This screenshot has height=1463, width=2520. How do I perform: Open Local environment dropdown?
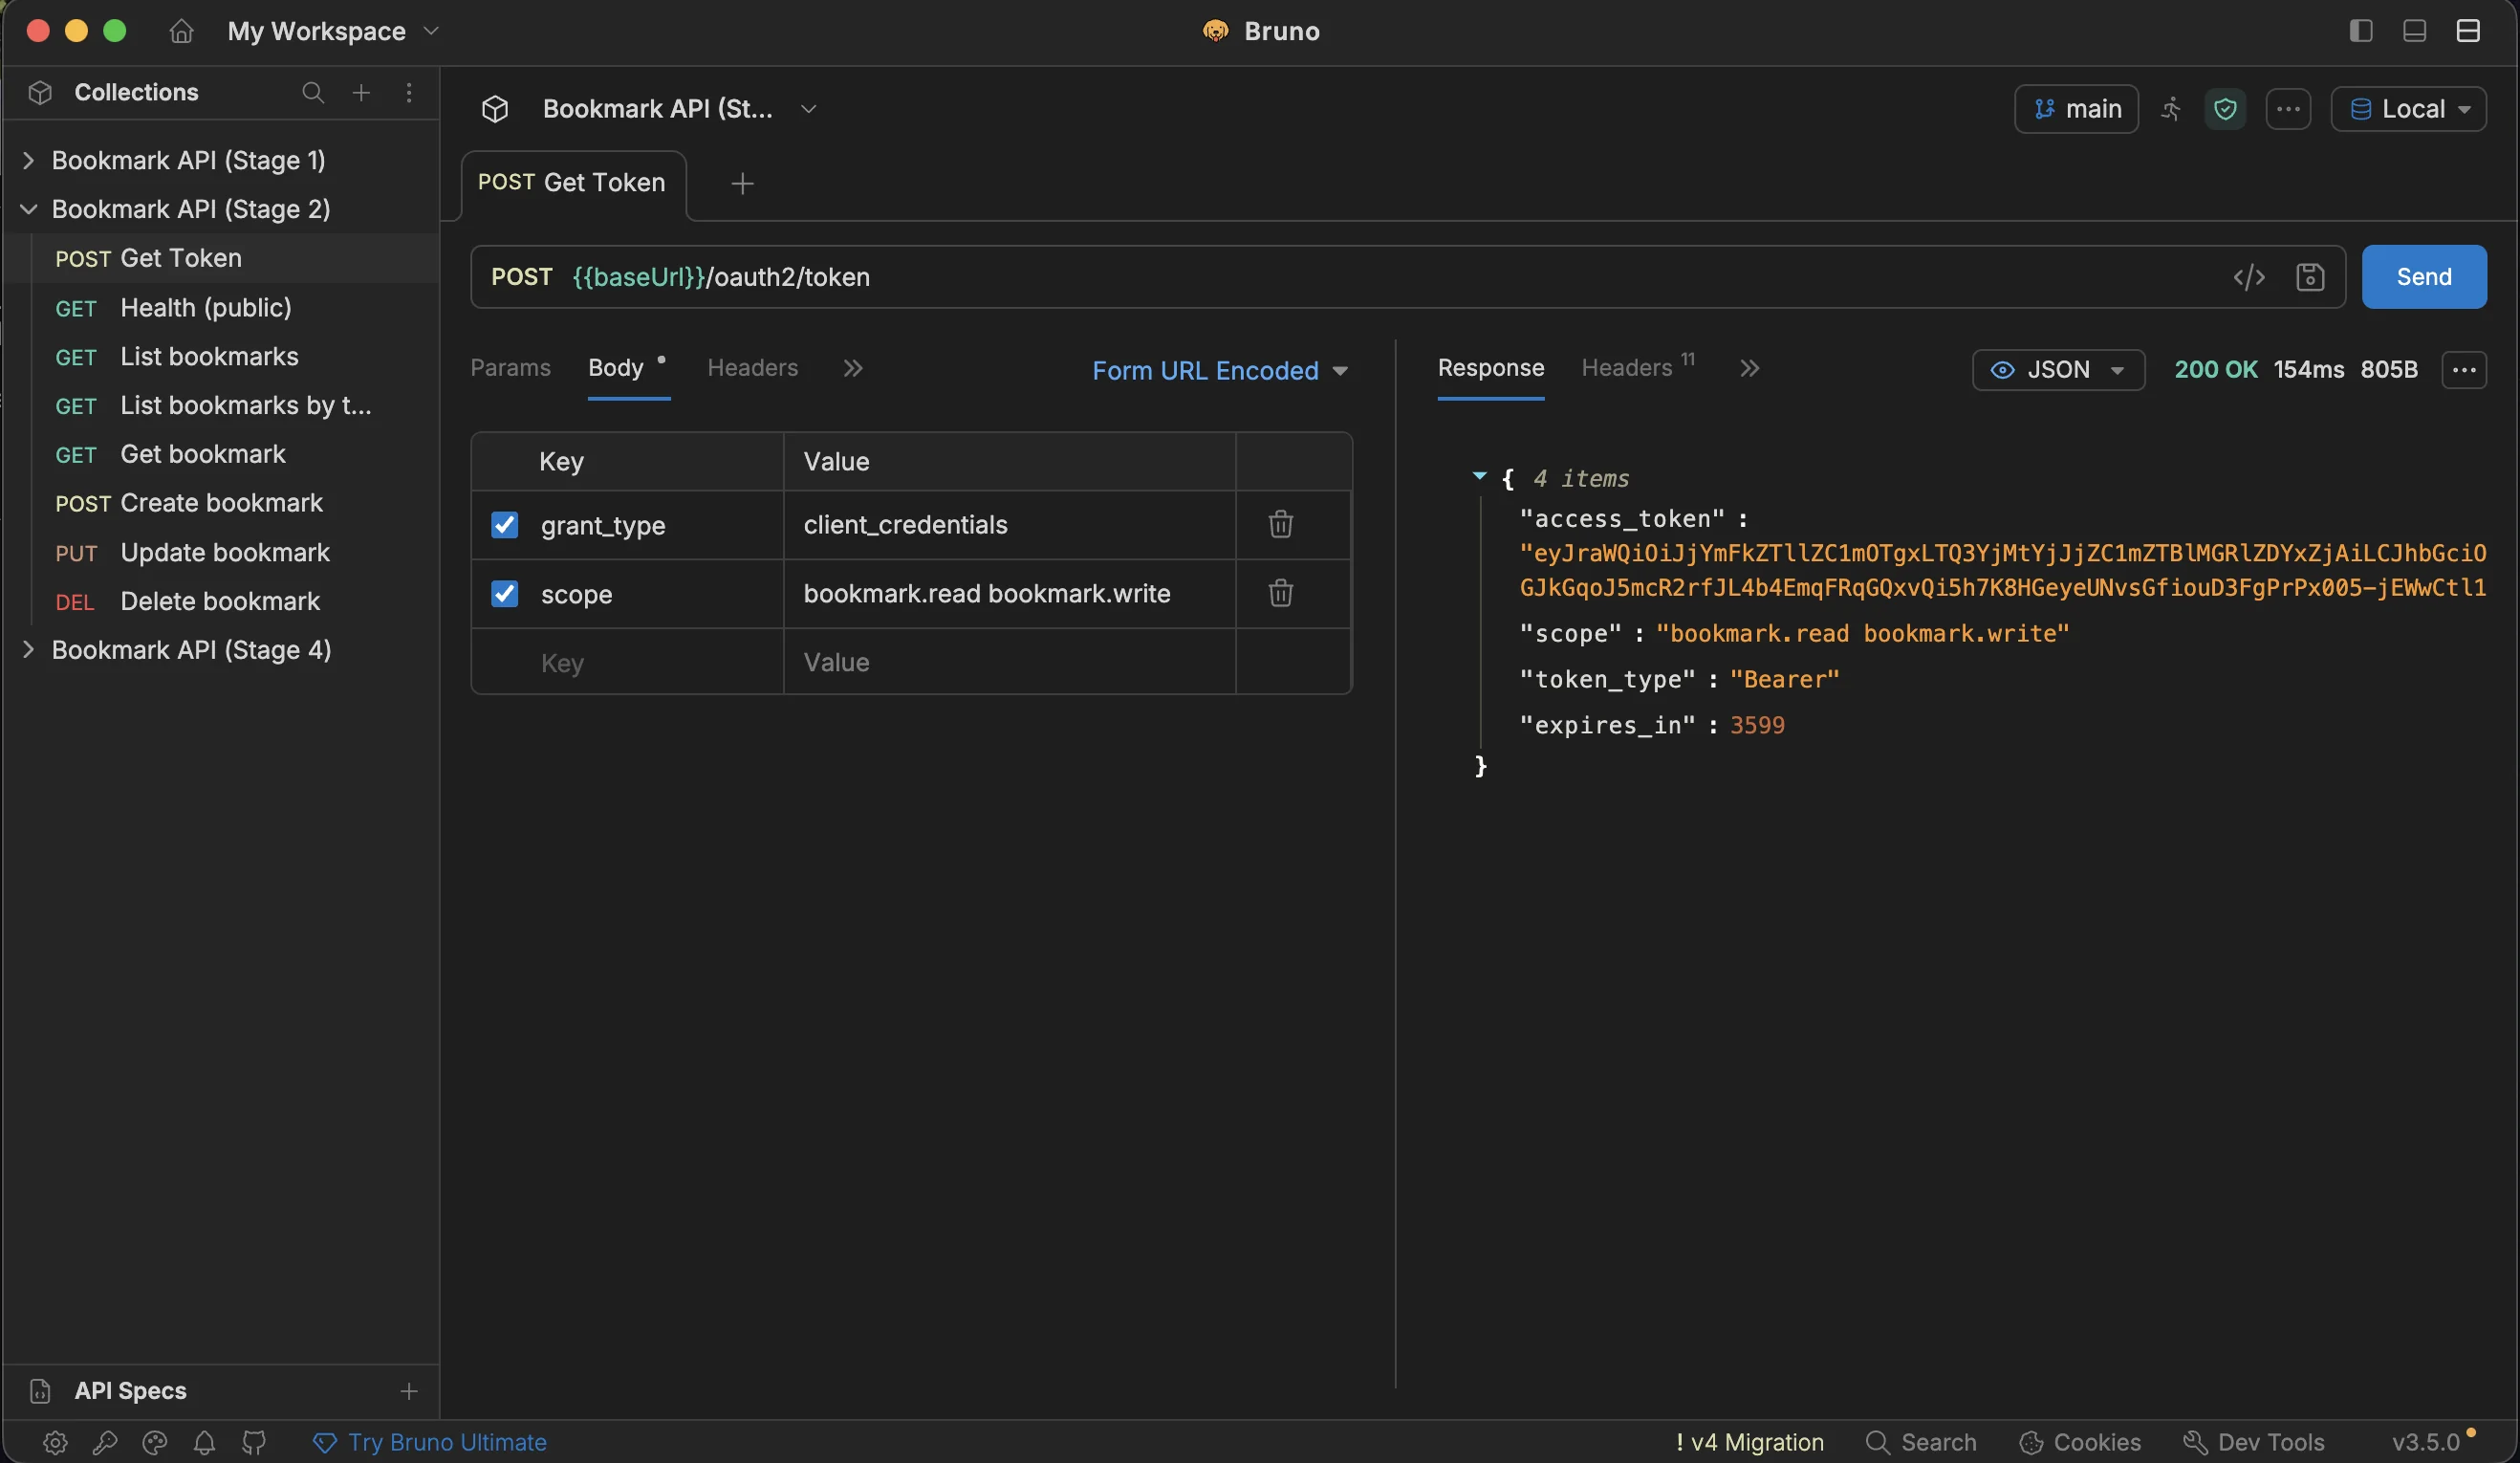[2409, 109]
